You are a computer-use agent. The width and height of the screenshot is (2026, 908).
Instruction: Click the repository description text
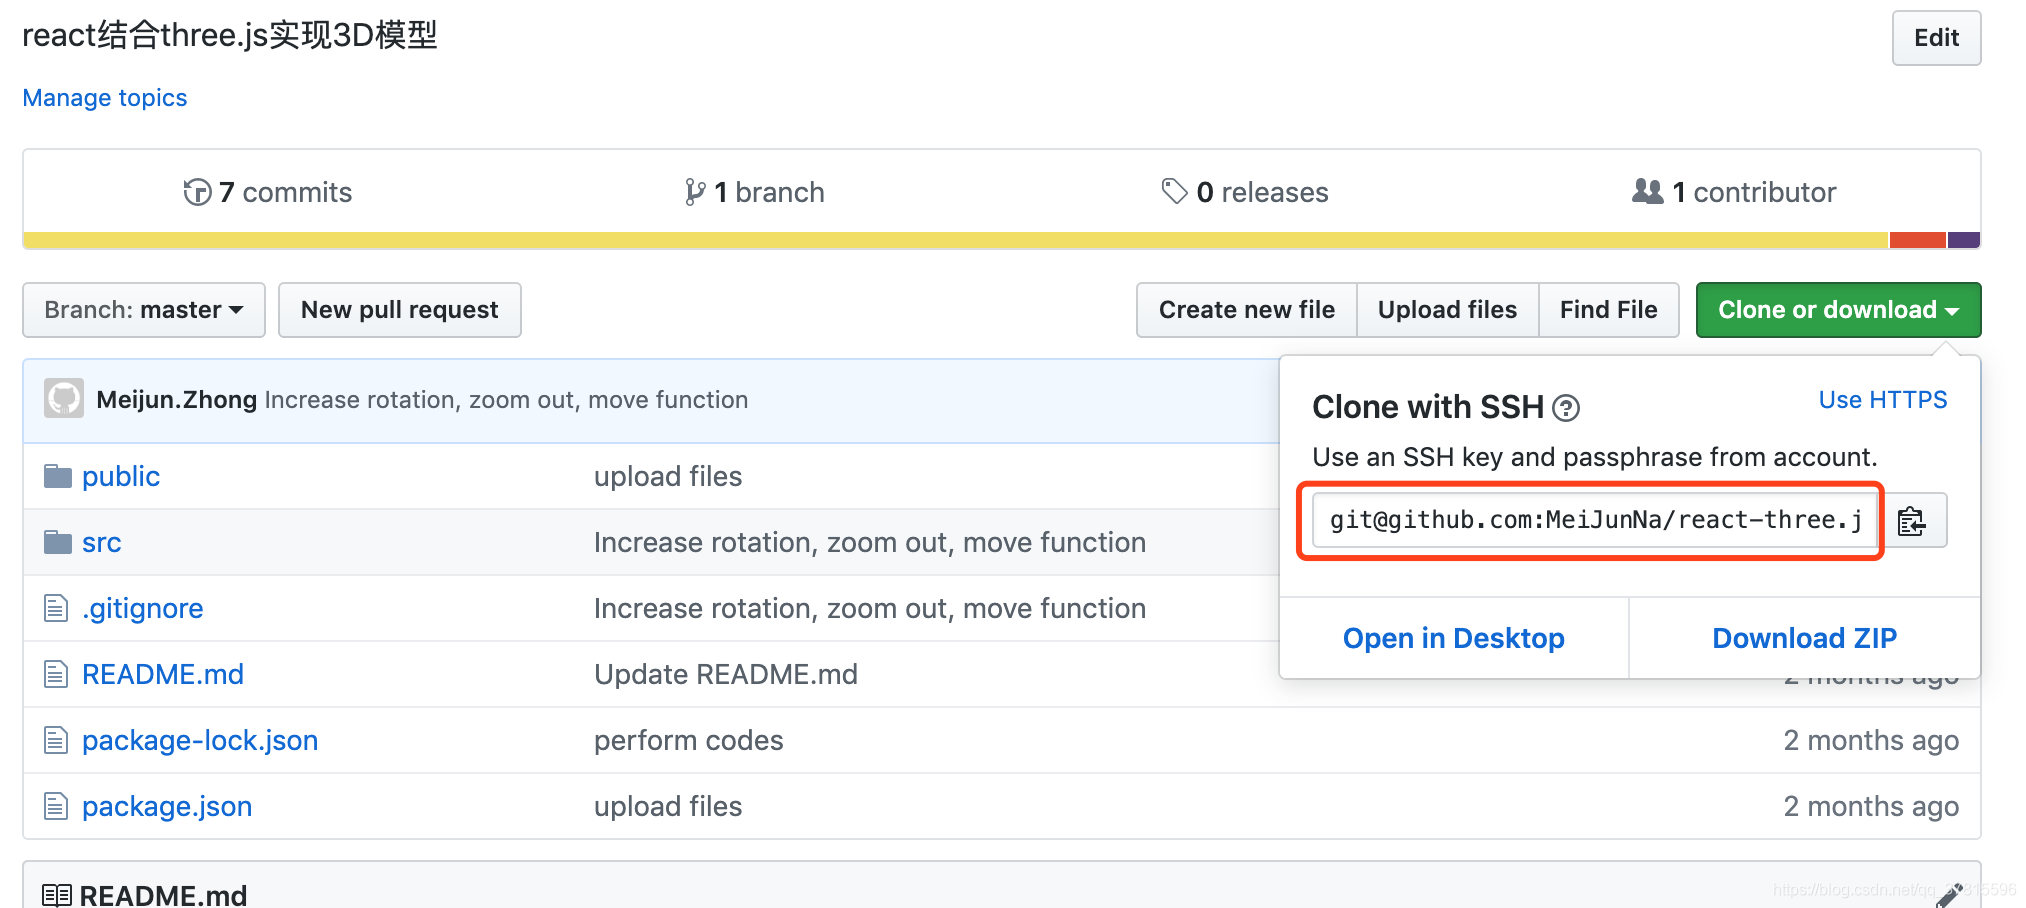(230, 35)
